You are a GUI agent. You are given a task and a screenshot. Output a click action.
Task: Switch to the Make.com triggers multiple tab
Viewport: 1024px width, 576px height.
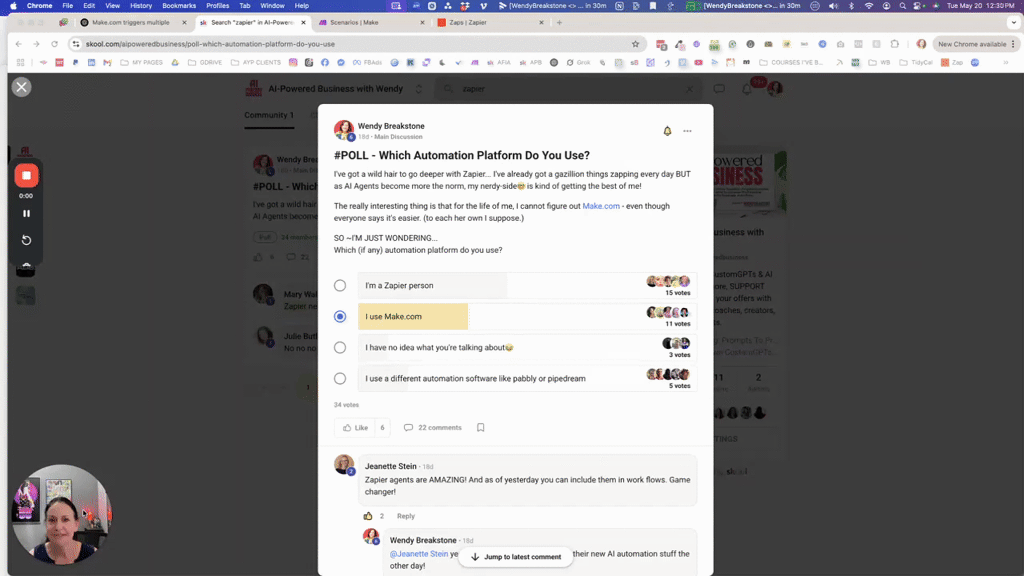(131, 22)
